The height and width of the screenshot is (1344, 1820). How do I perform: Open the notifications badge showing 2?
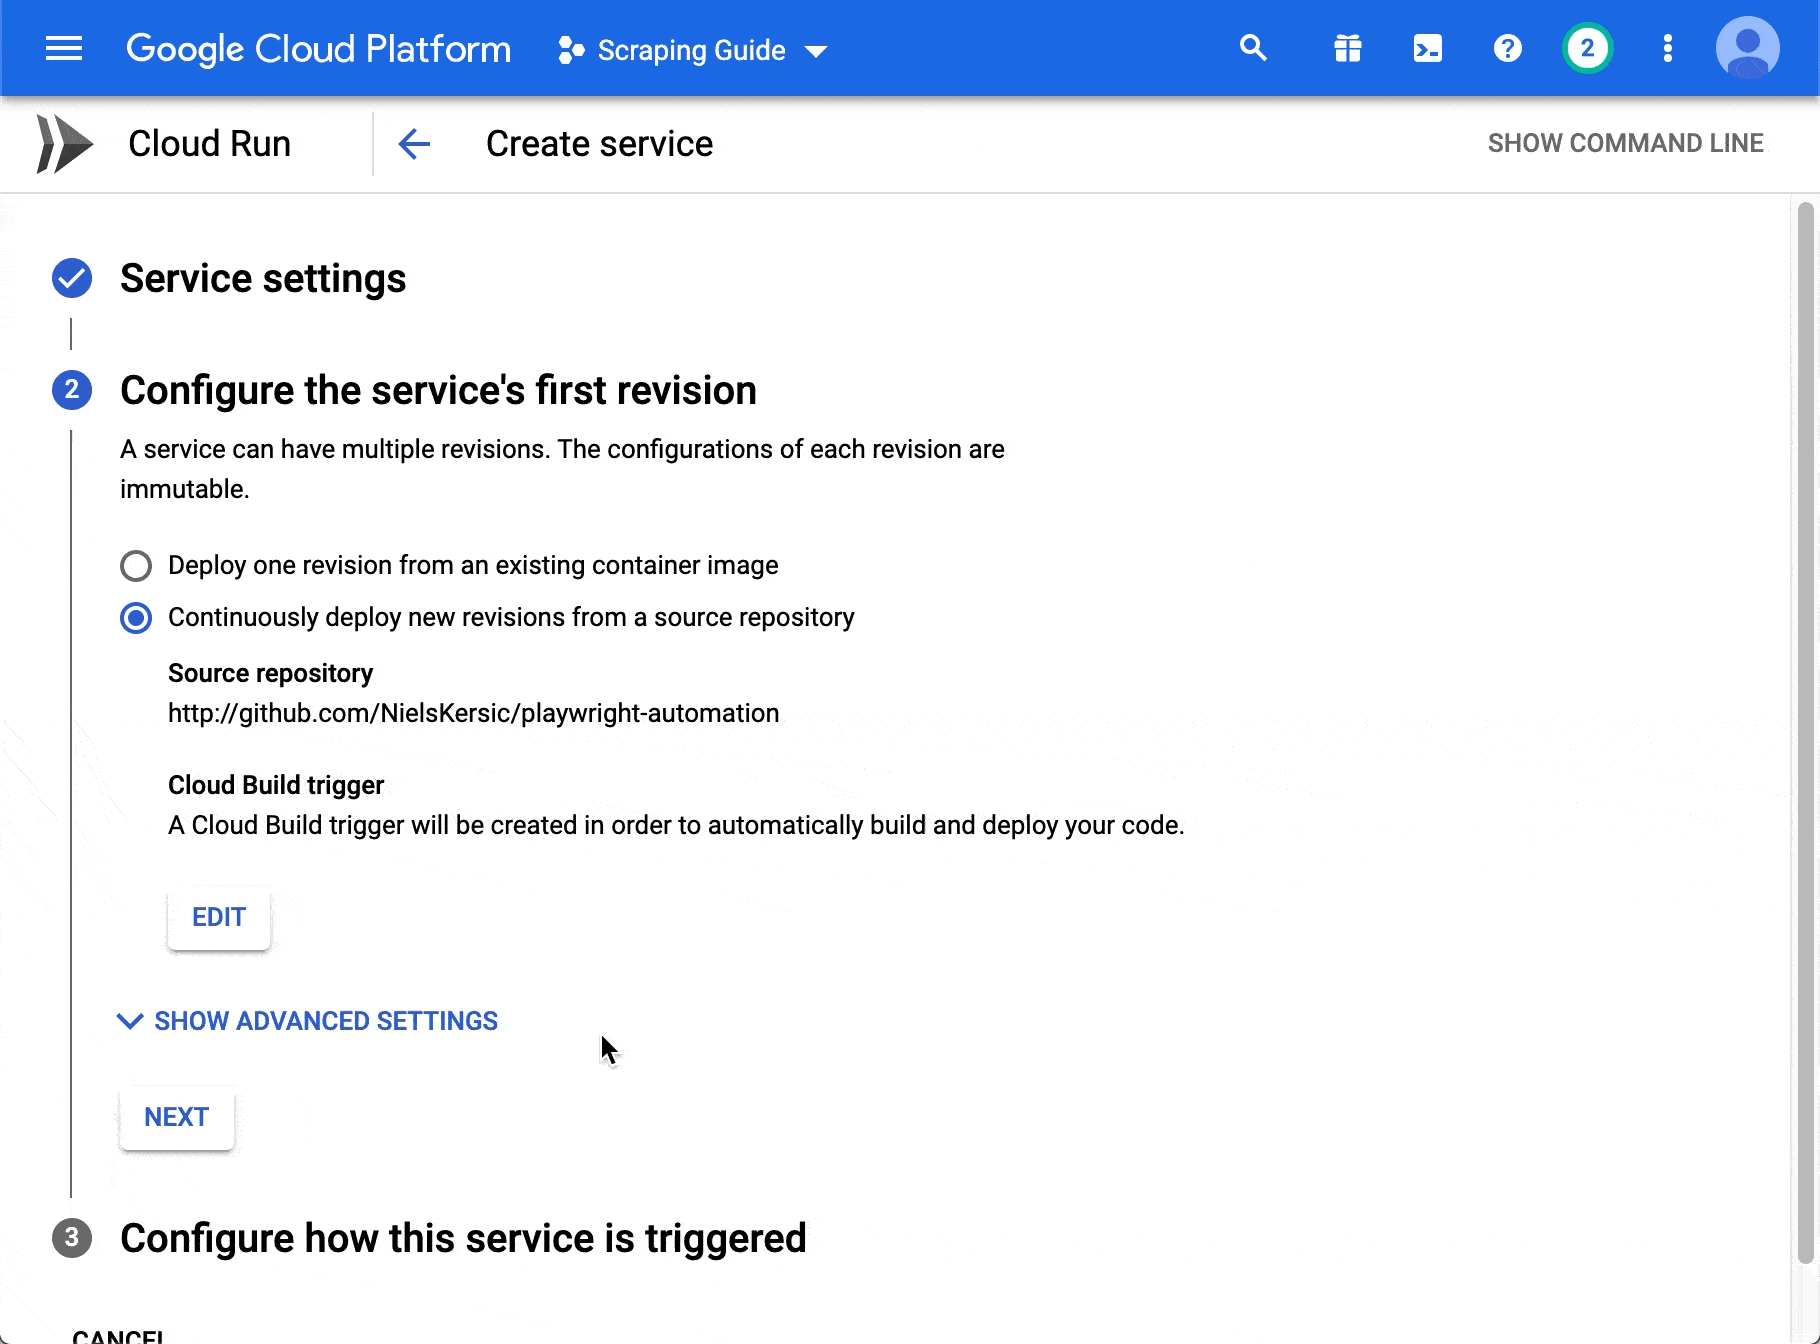click(1588, 48)
